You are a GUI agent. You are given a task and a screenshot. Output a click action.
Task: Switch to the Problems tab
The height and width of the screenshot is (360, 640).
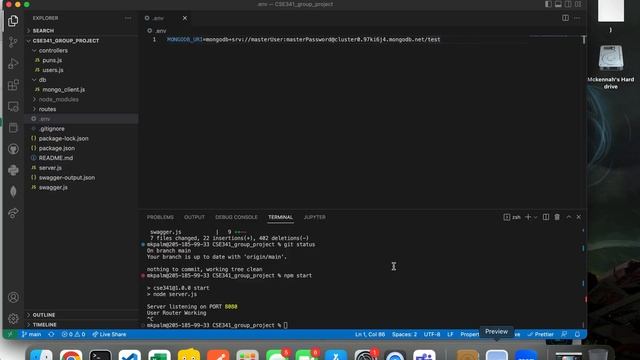tap(160, 217)
